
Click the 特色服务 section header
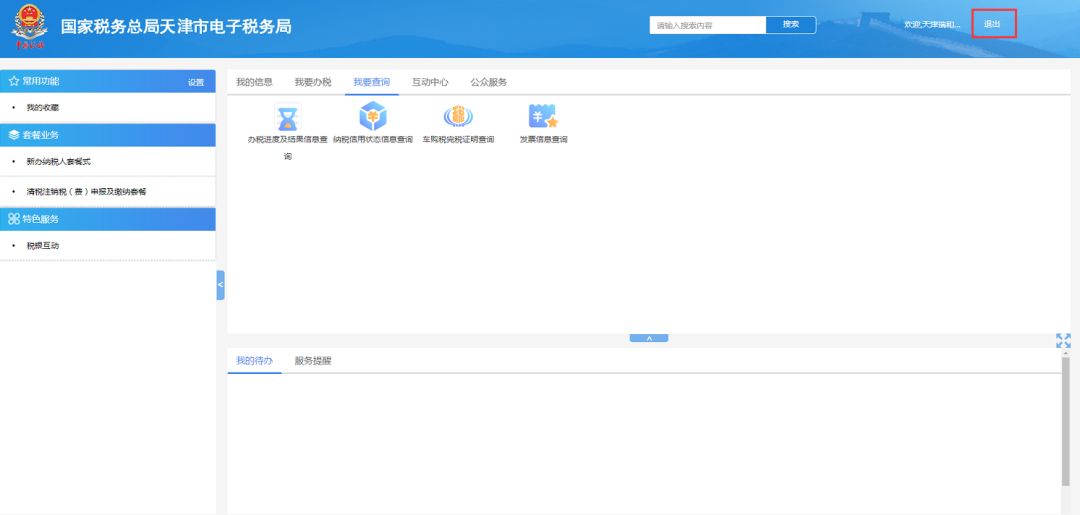tap(107, 219)
